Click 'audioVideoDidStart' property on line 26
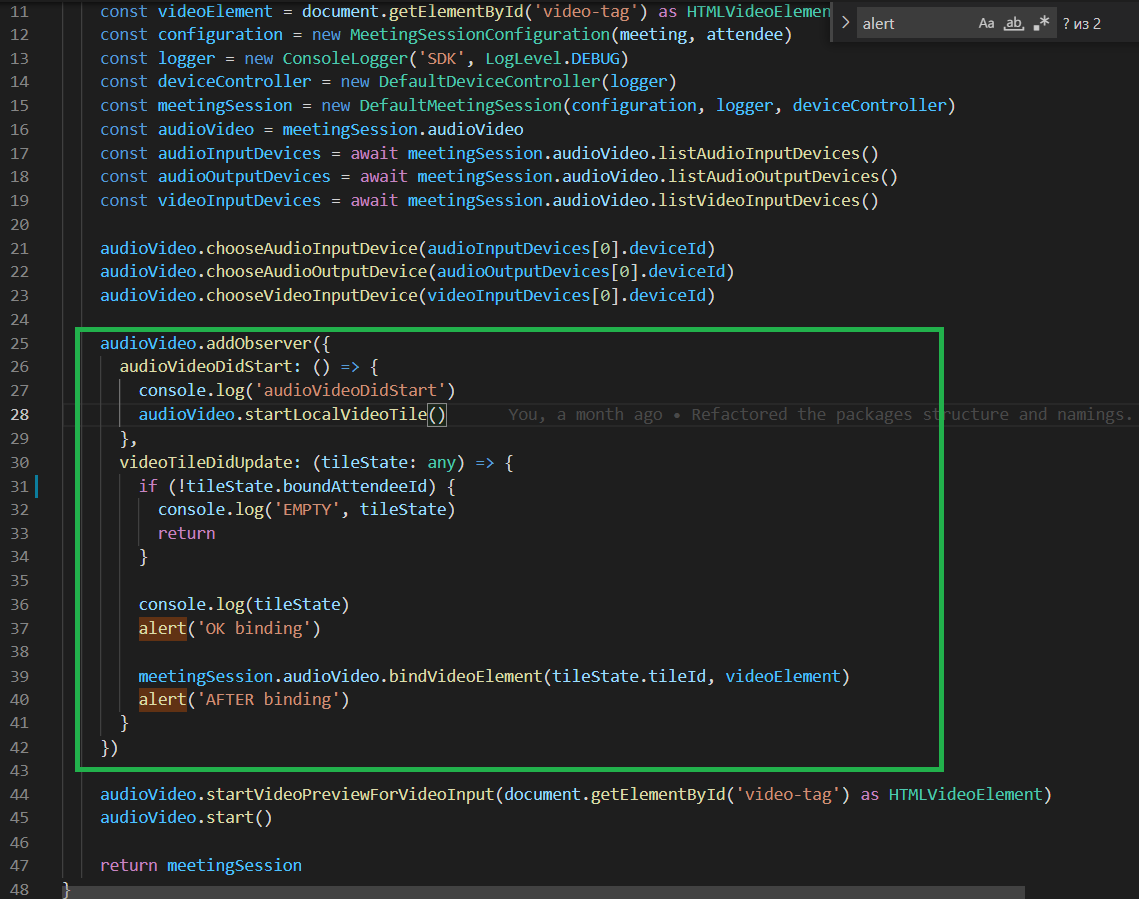 (206, 367)
